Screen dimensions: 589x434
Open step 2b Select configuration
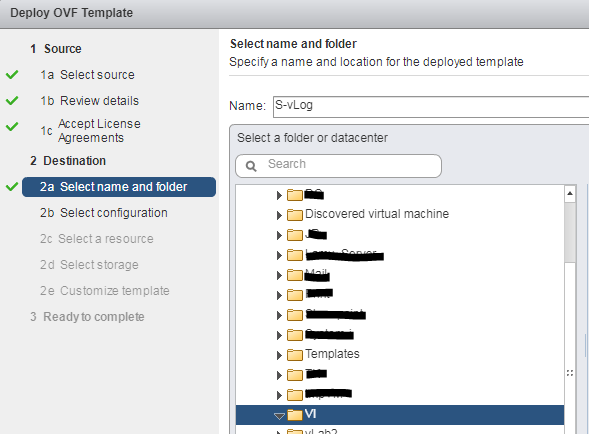point(104,213)
